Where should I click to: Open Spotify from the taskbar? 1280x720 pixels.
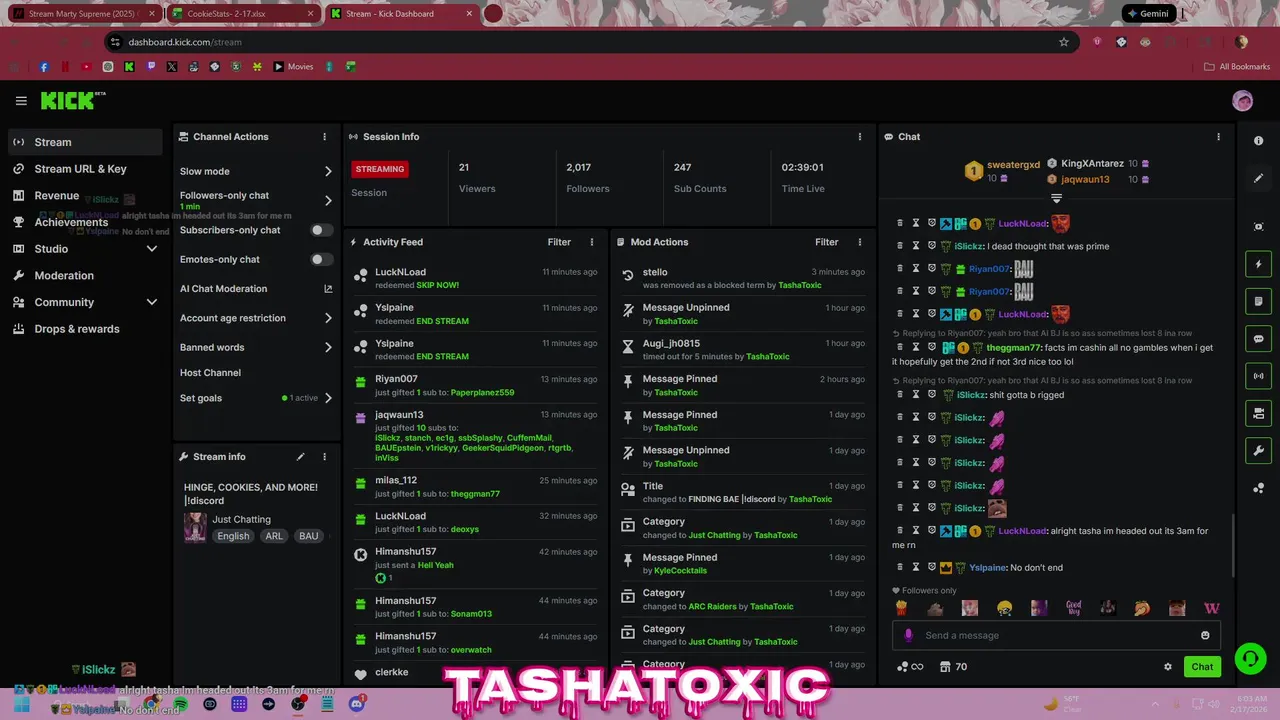[180, 705]
